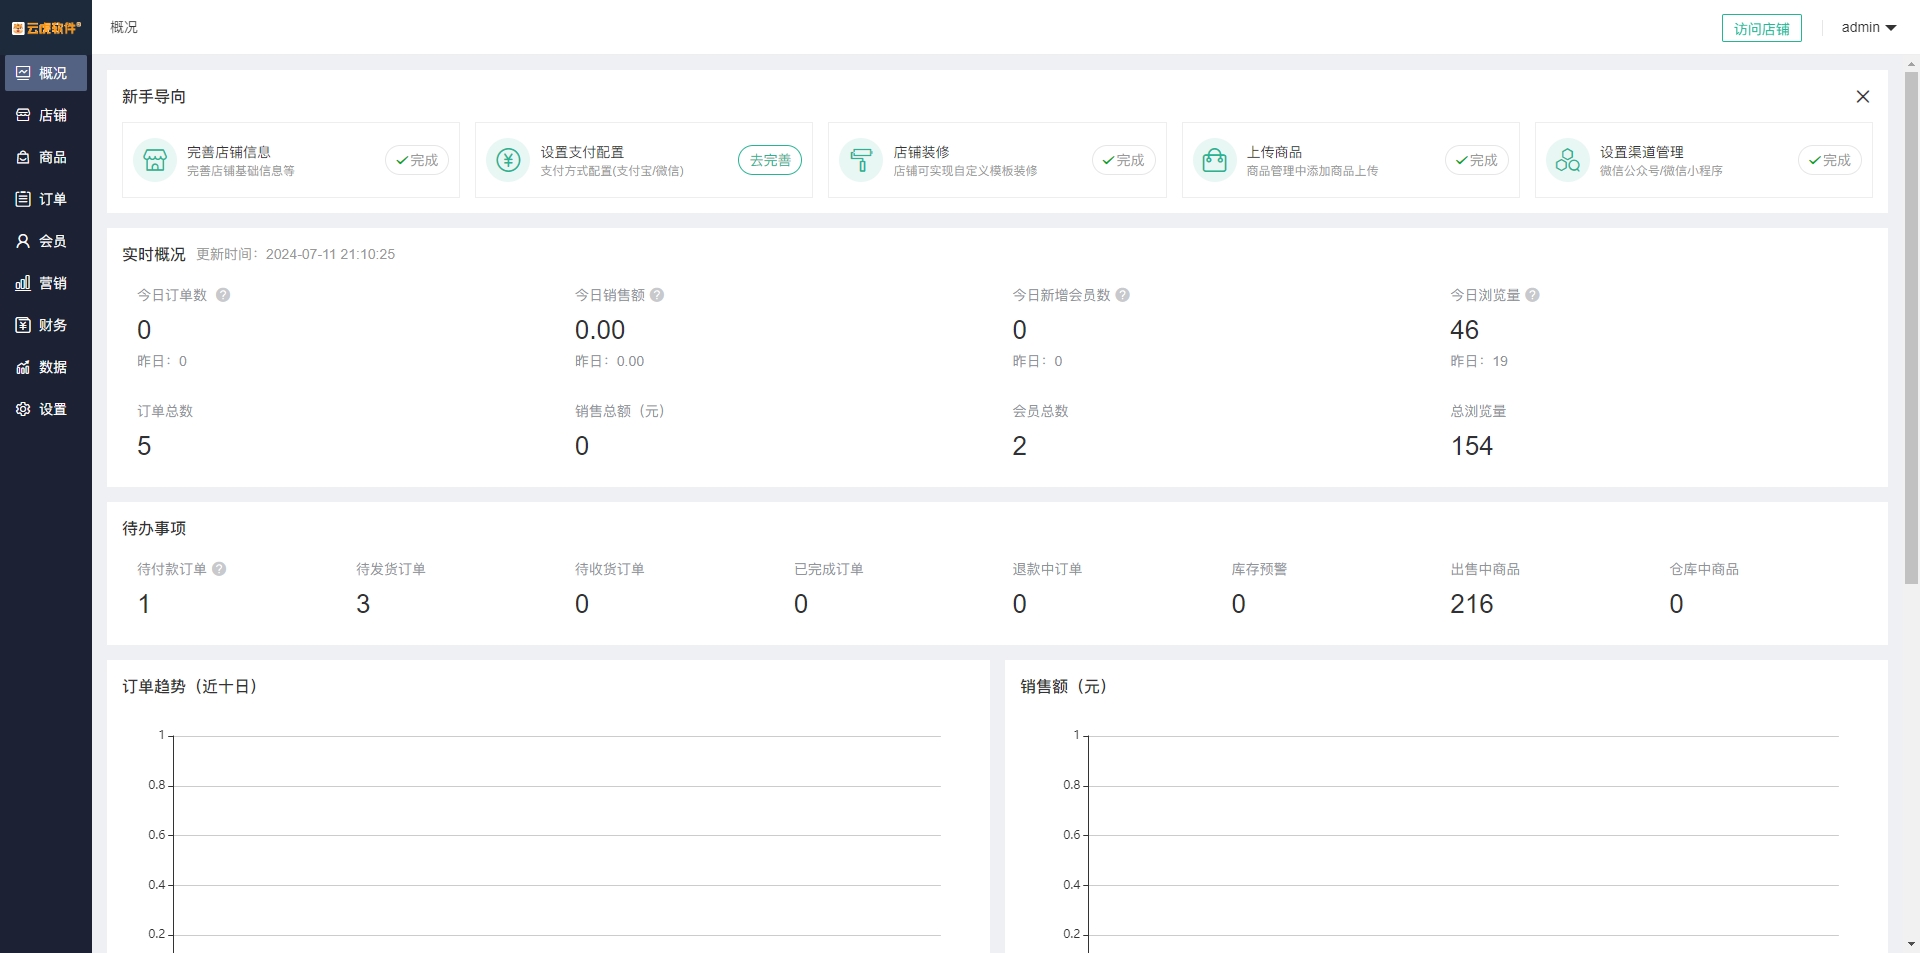Go to 商品 in the sidebar

(42, 157)
